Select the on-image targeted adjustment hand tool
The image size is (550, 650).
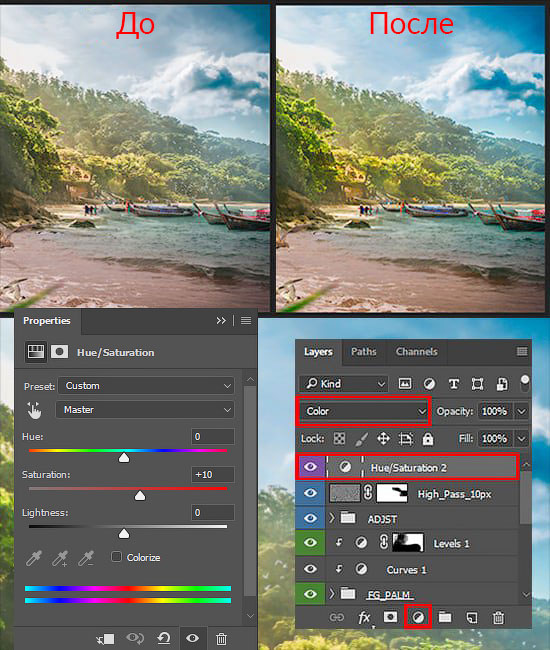pyautogui.click(x=34, y=410)
